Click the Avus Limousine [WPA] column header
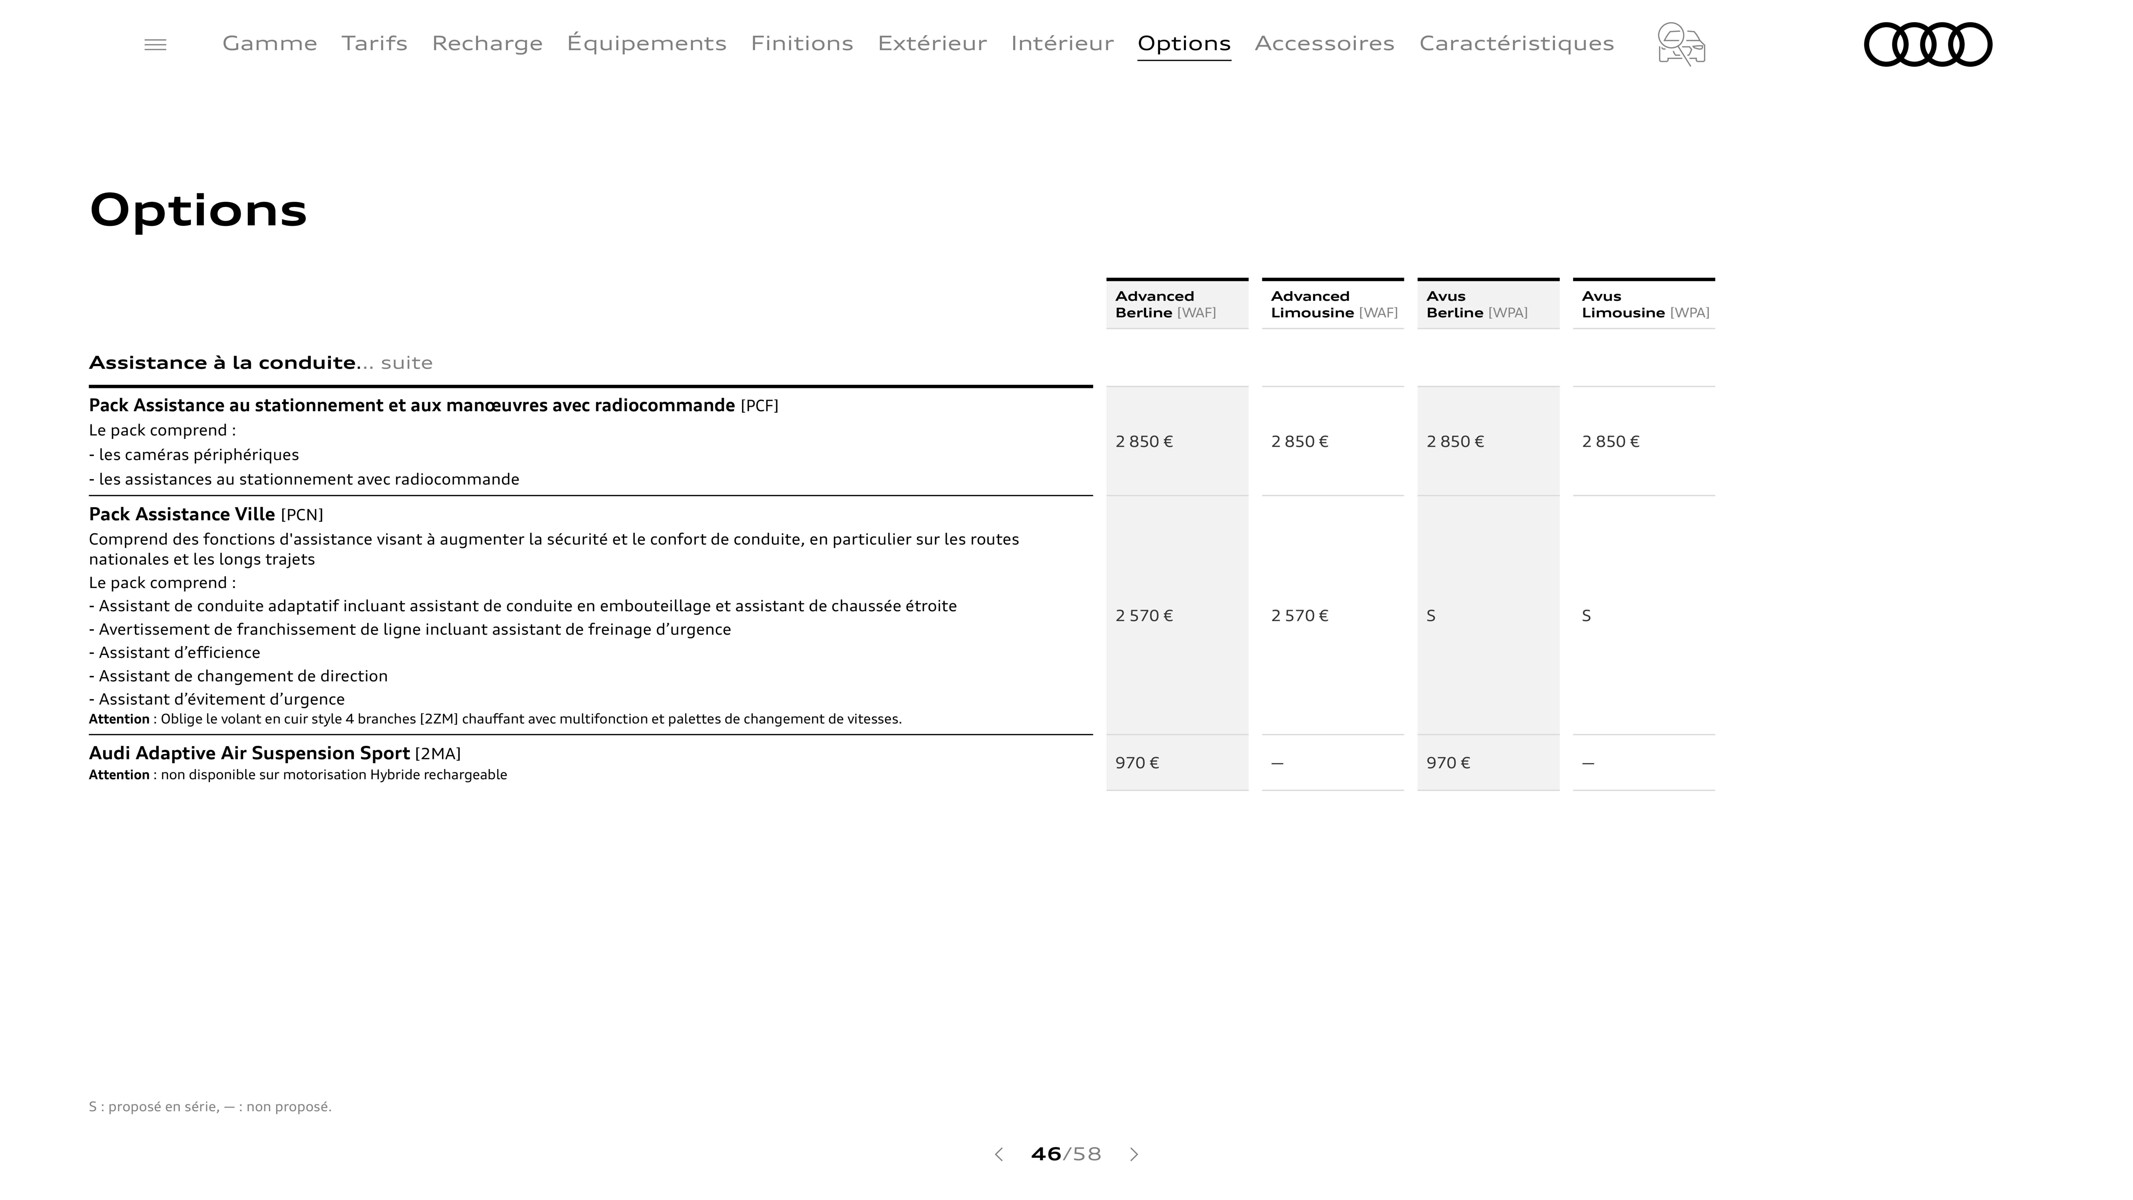 pyautogui.click(x=1644, y=304)
